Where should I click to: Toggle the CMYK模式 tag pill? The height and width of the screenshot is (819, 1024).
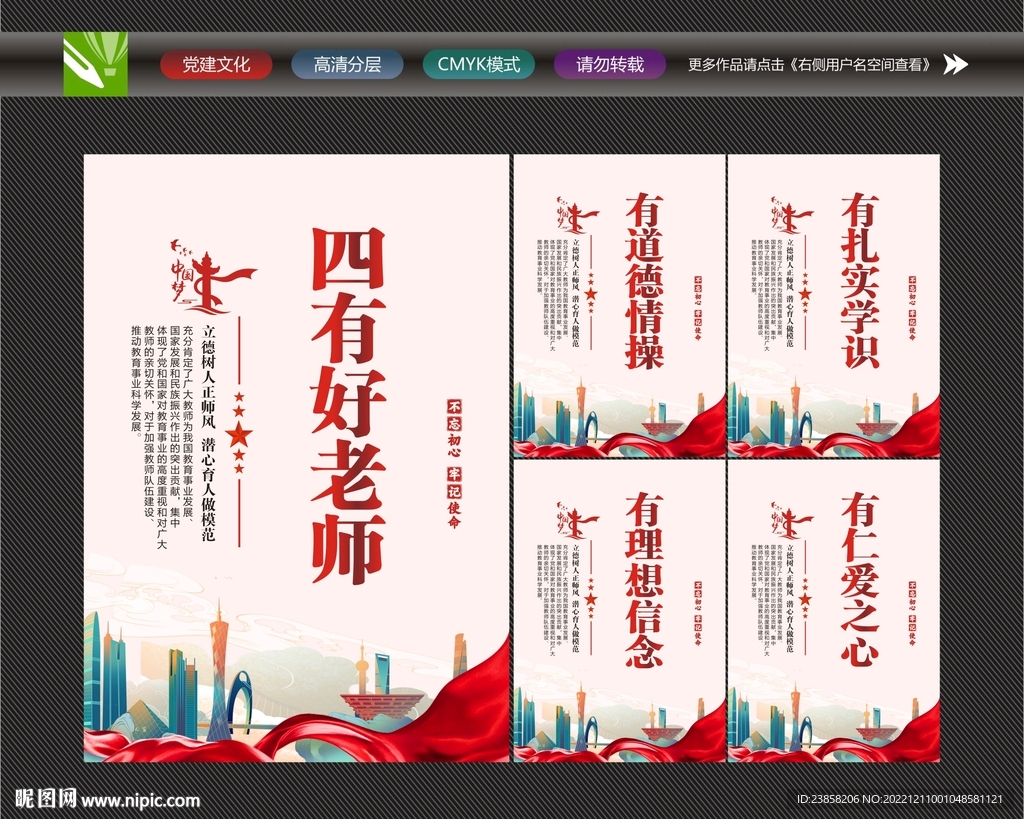[x=480, y=65]
